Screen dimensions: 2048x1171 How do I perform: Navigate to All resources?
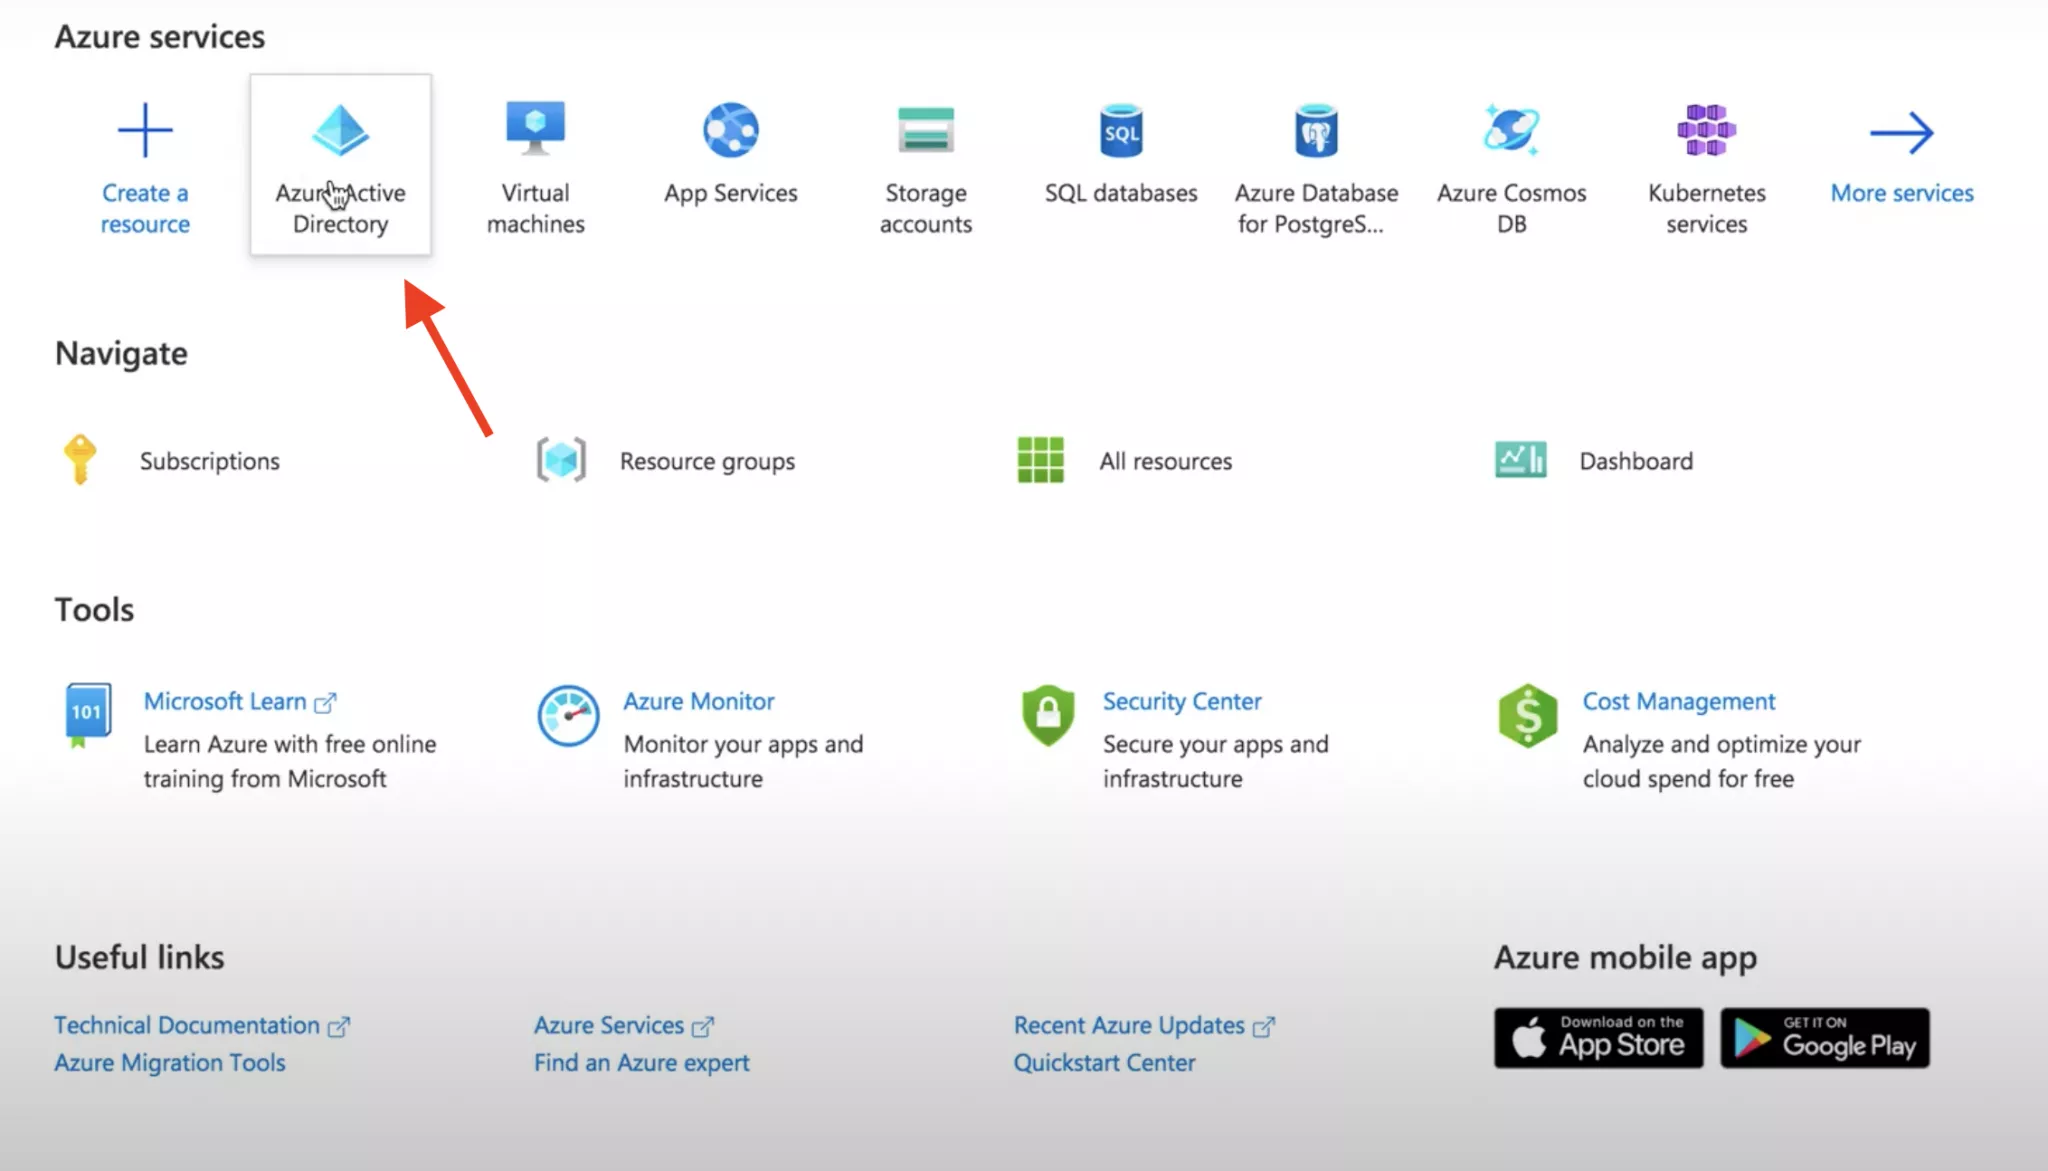[1165, 461]
